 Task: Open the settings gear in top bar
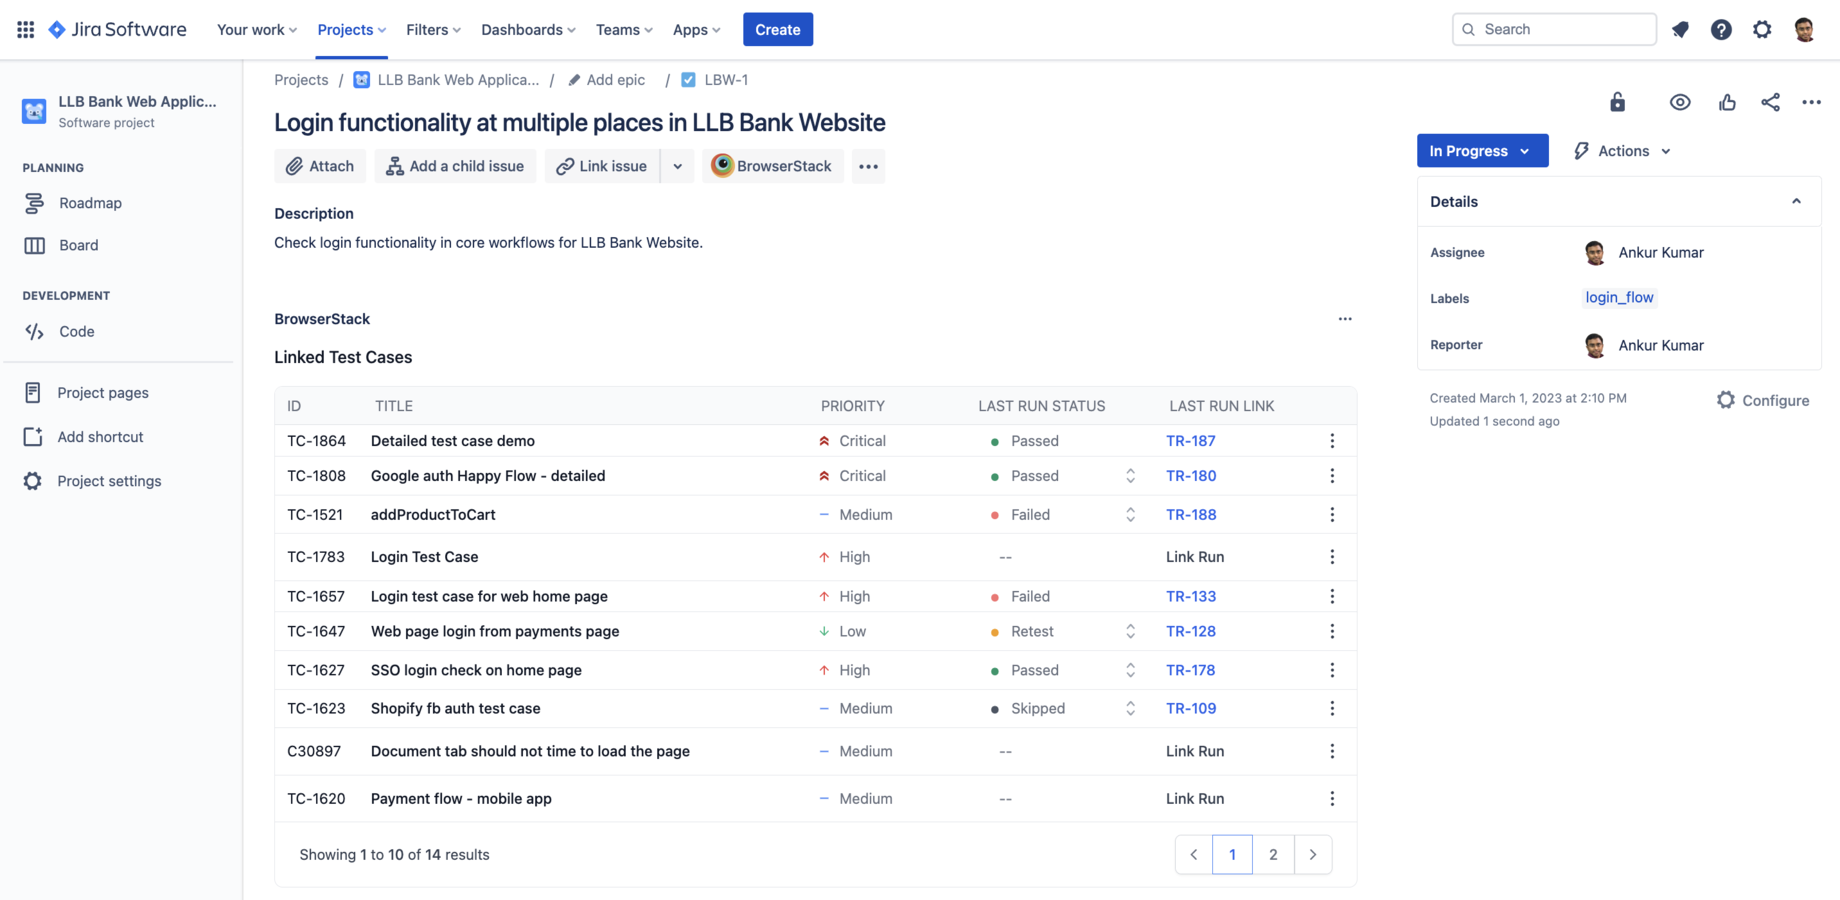[1762, 29]
